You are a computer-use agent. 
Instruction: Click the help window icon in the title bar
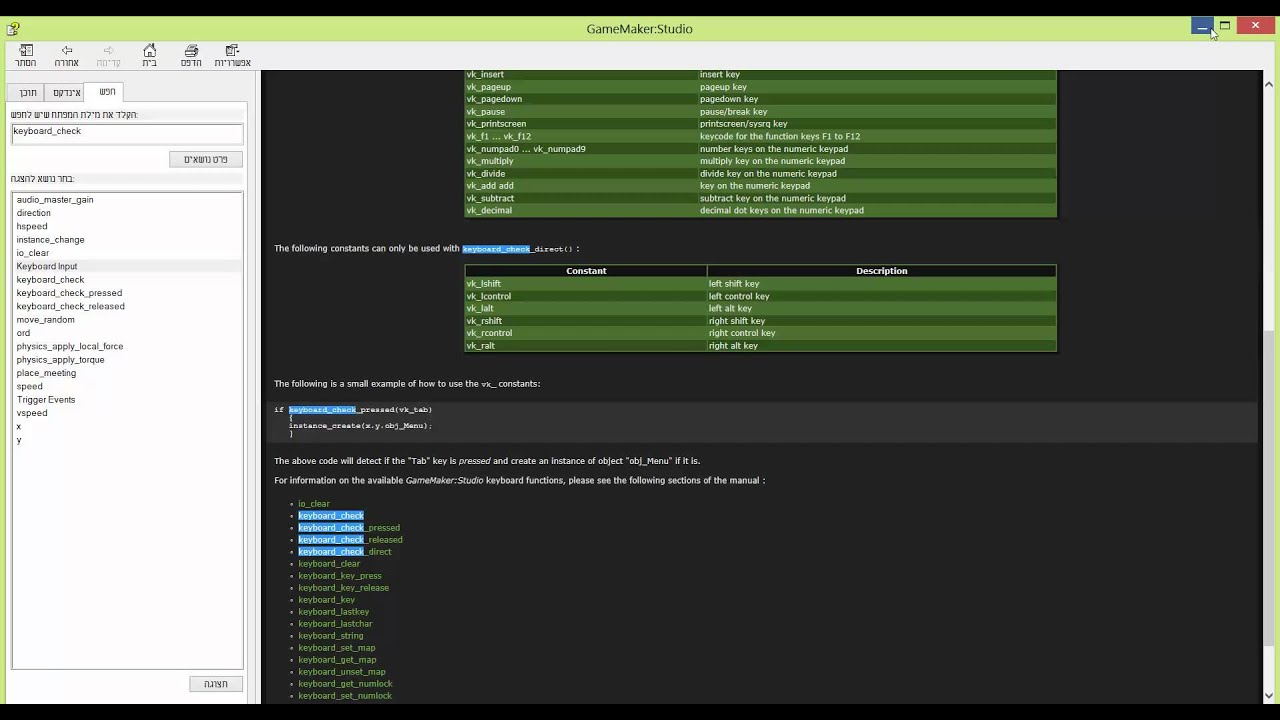point(13,28)
